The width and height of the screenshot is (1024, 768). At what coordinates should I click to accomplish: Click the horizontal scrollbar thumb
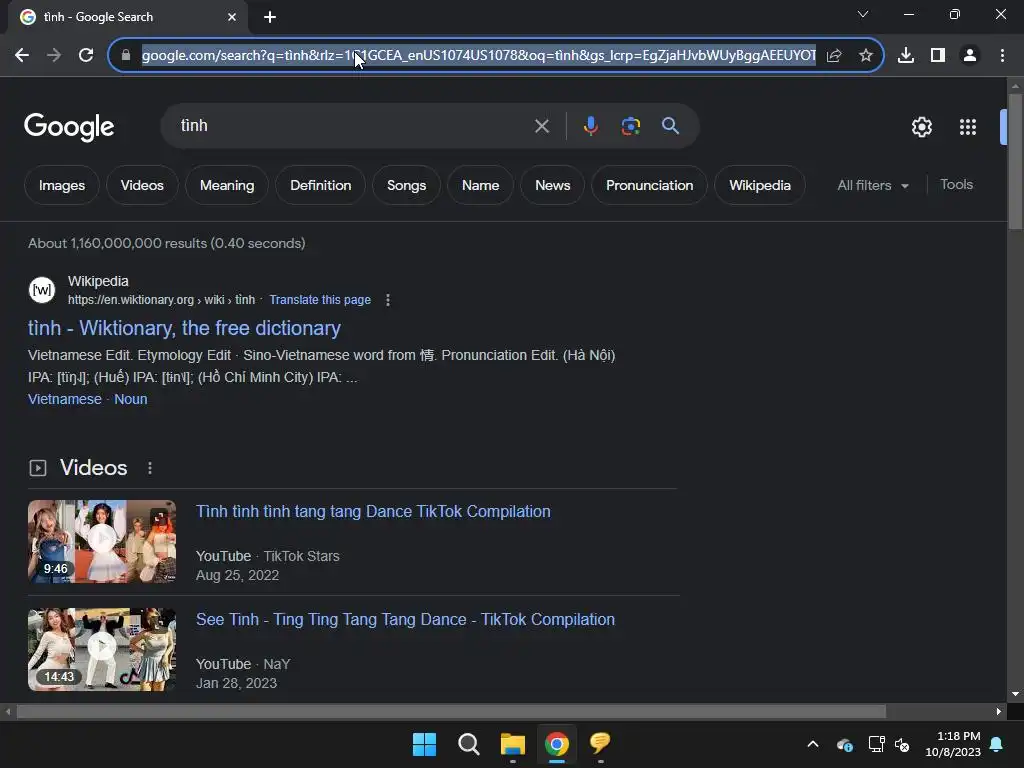(x=451, y=711)
